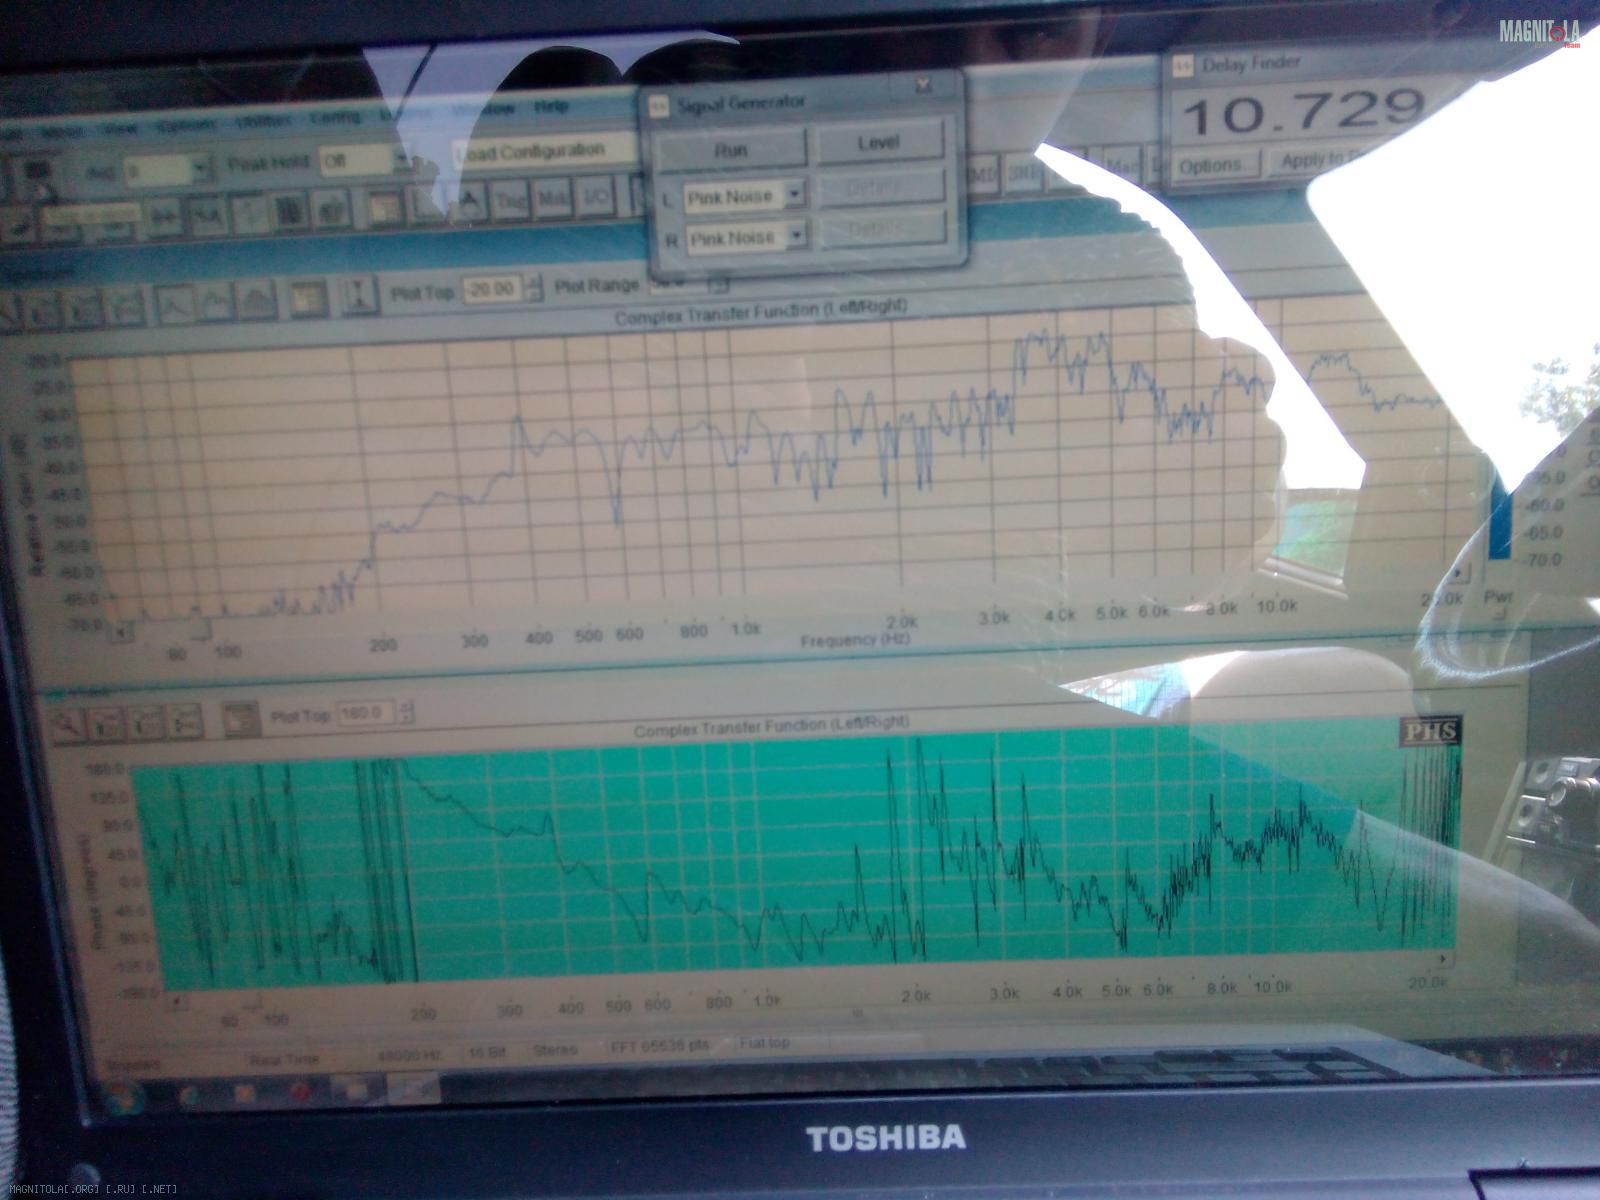The width and height of the screenshot is (1600, 1200).
Task: Click the PHS badge on the phase plot
Action: click(1431, 731)
